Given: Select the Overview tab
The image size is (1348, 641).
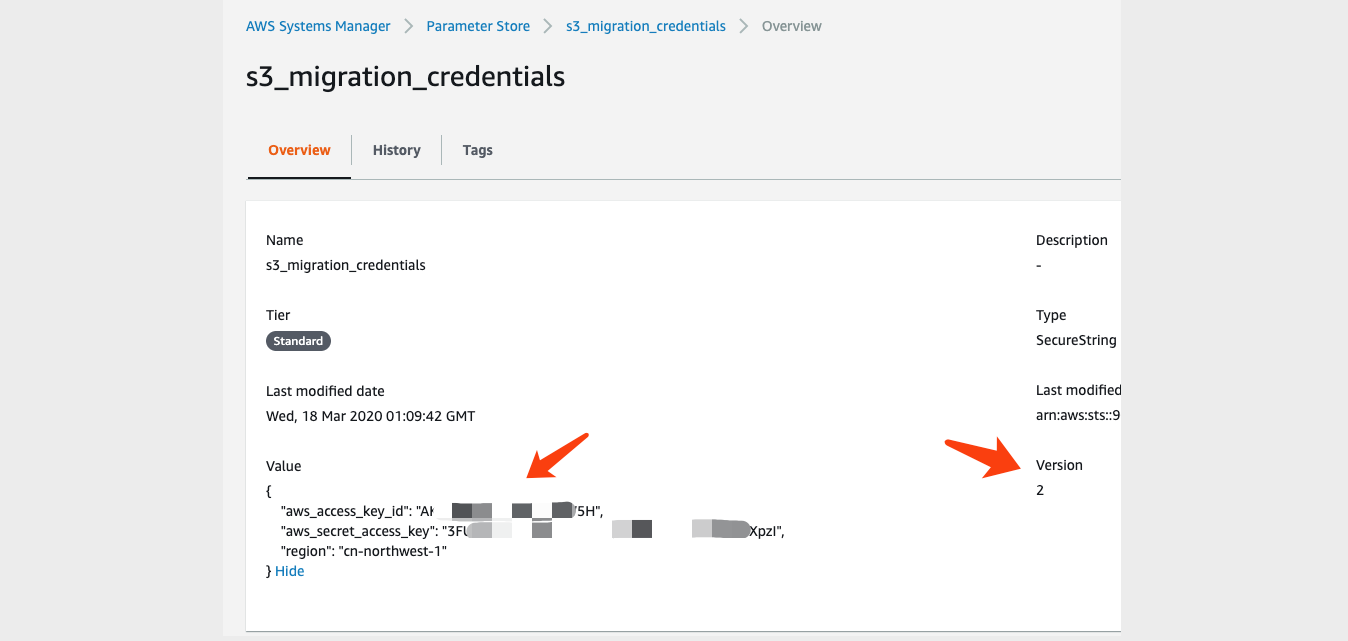Looking at the screenshot, I should (299, 149).
